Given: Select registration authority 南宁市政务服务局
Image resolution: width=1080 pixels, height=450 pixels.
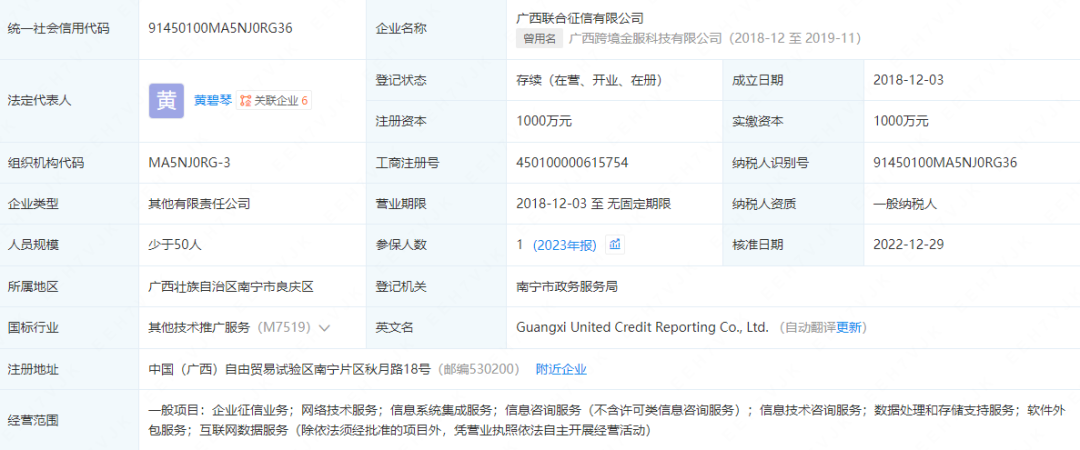Looking at the screenshot, I should [567, 287].
